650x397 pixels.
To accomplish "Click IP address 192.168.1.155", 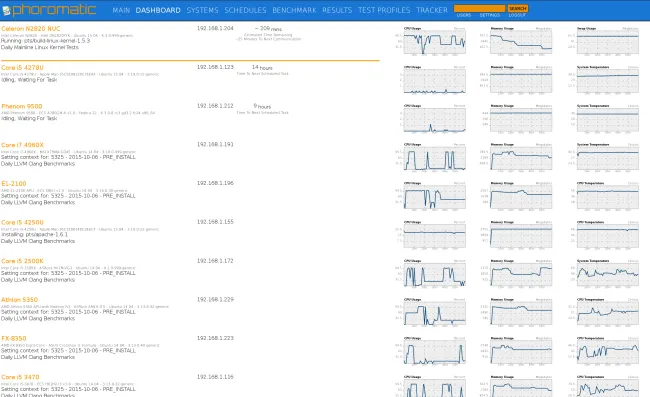I will 215,222.
